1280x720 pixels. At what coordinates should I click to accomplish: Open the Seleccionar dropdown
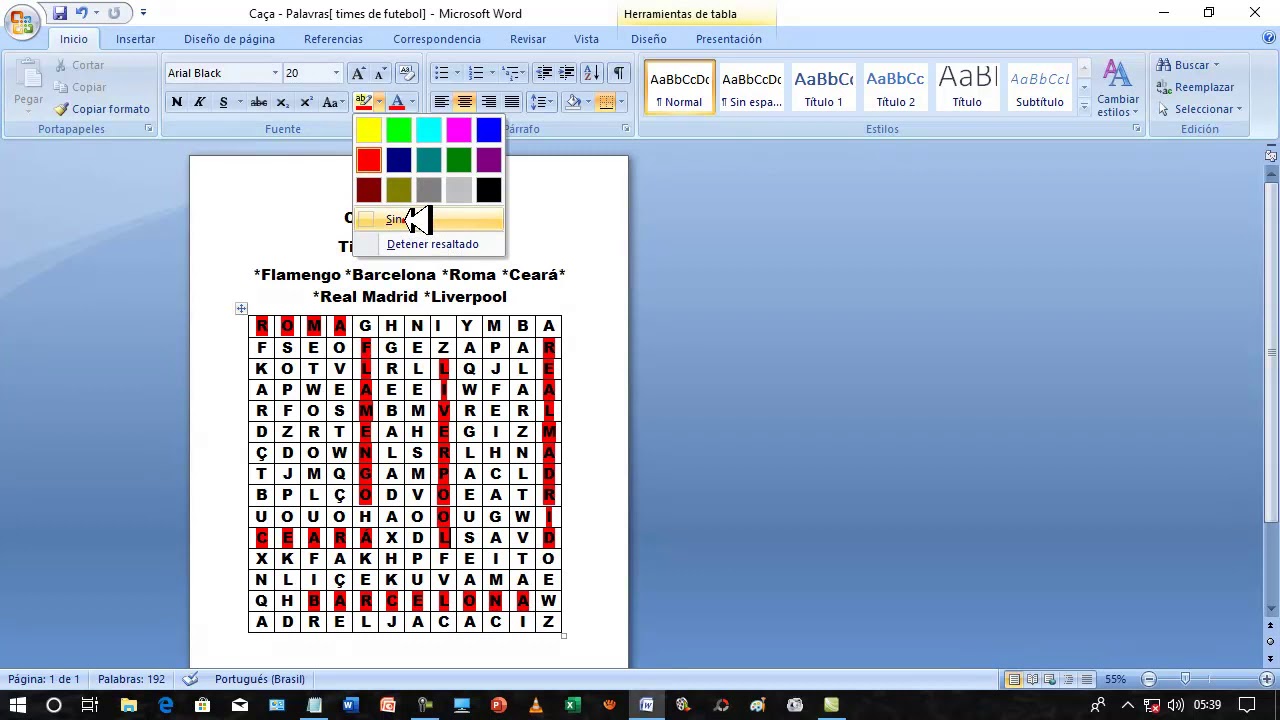coord(1199,109)
